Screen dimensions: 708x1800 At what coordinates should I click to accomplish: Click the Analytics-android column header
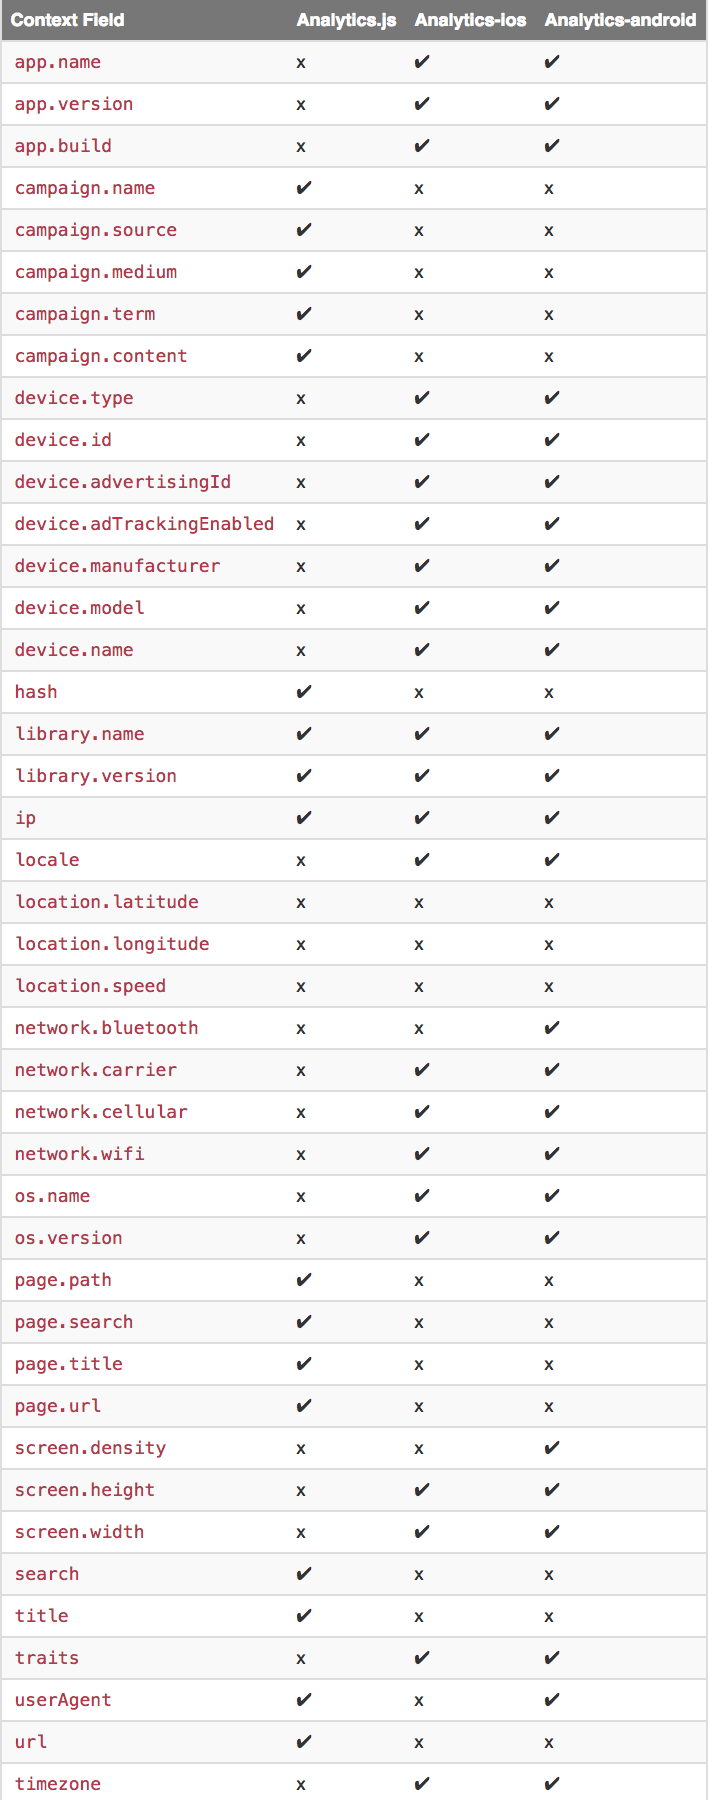[620, 20]
